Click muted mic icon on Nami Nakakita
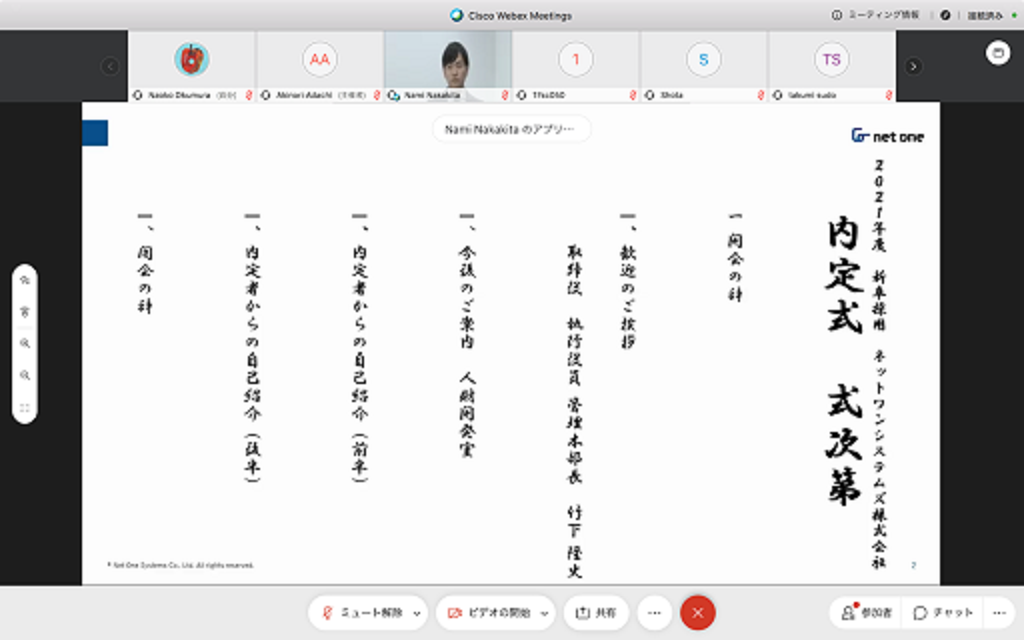This screenshot has width=1024, height=640. (504, 95)
